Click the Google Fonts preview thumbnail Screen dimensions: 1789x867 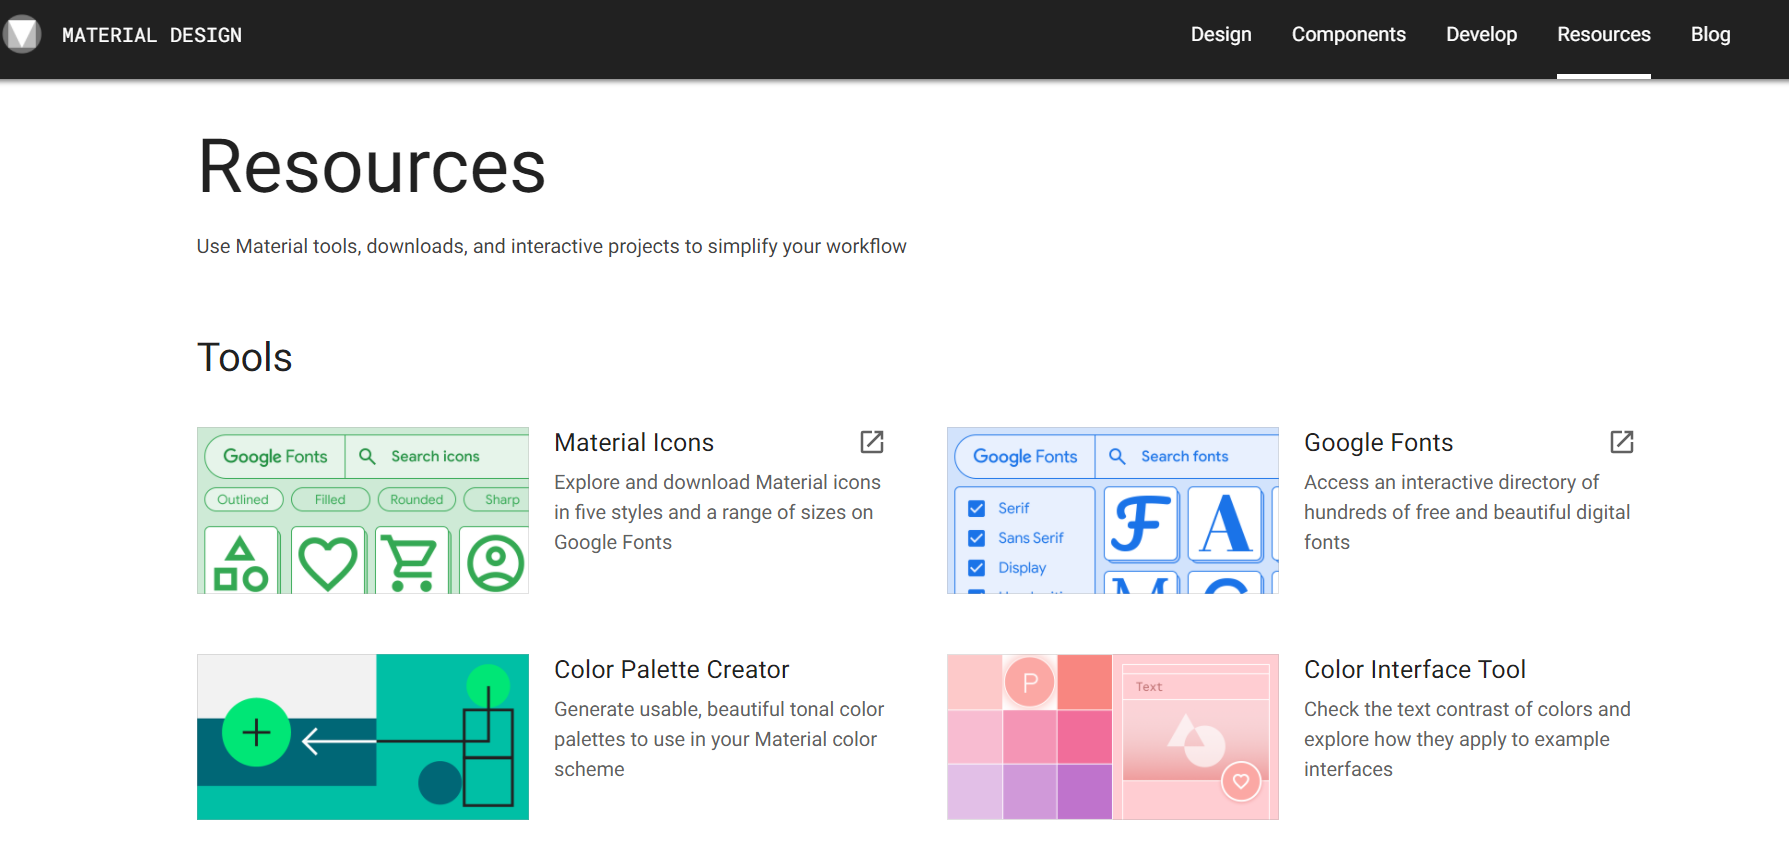tap(1113, 510)
